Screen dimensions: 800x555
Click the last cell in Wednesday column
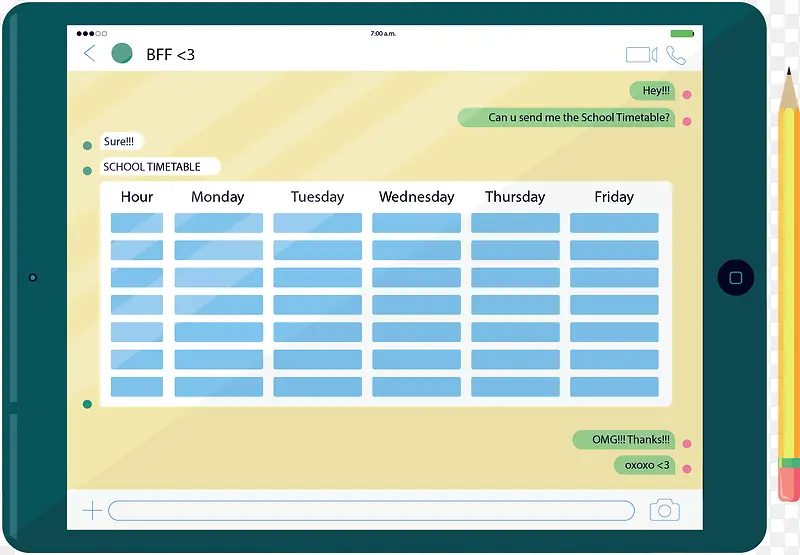416,387
